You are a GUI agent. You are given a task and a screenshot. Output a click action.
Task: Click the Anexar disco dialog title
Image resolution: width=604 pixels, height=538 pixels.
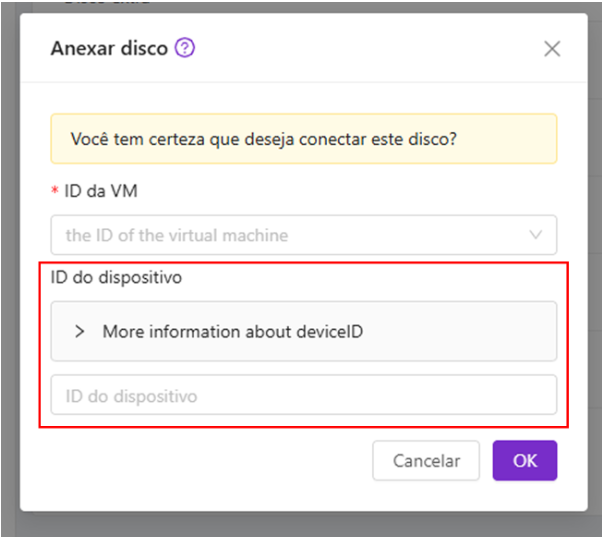tap(109, 49)
